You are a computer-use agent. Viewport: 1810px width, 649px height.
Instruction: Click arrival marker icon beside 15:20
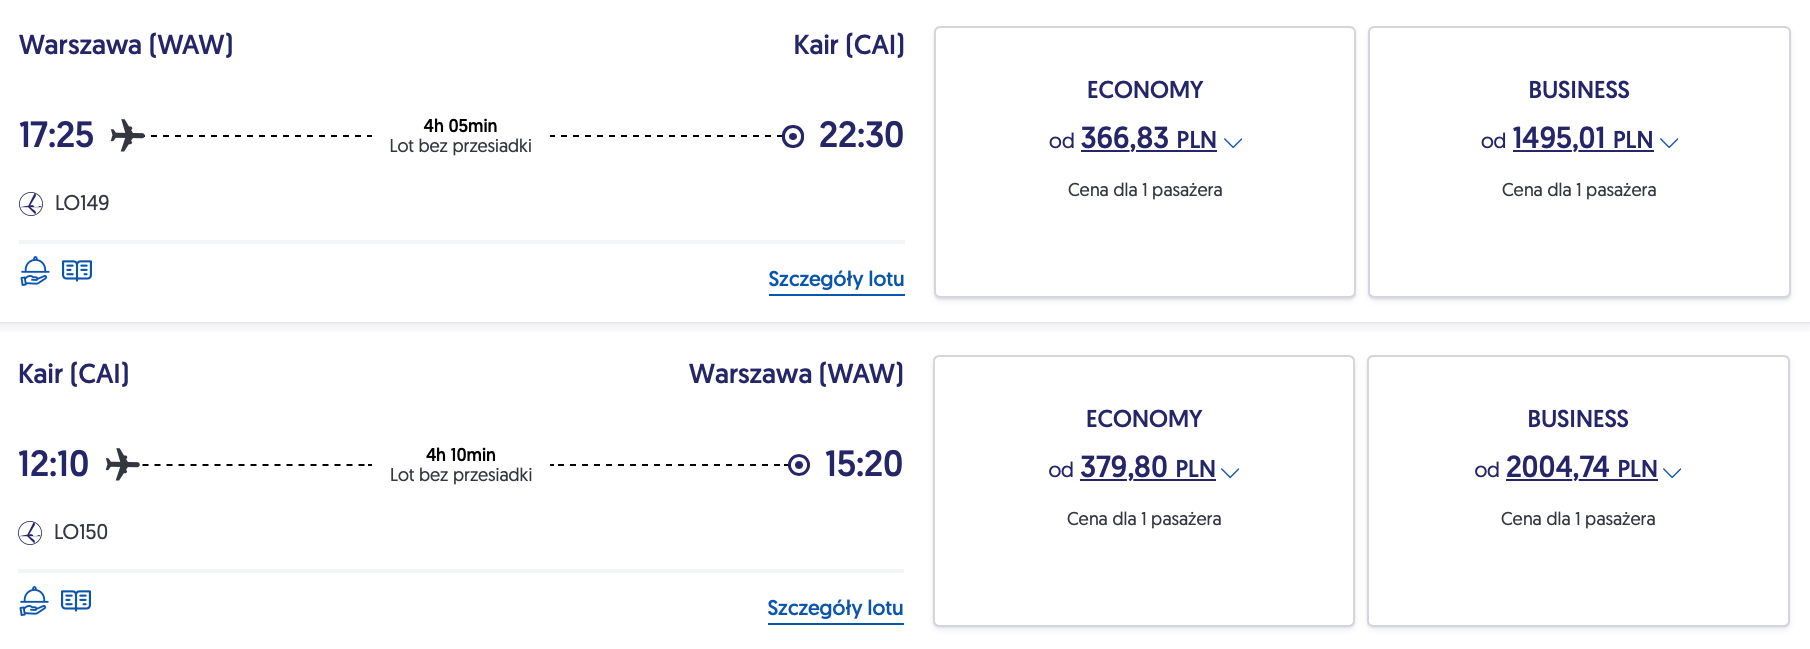point(798,465)
